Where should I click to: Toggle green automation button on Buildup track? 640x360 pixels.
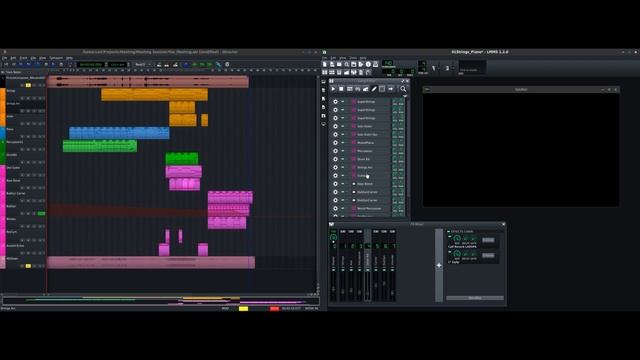(x=41, y=213)
